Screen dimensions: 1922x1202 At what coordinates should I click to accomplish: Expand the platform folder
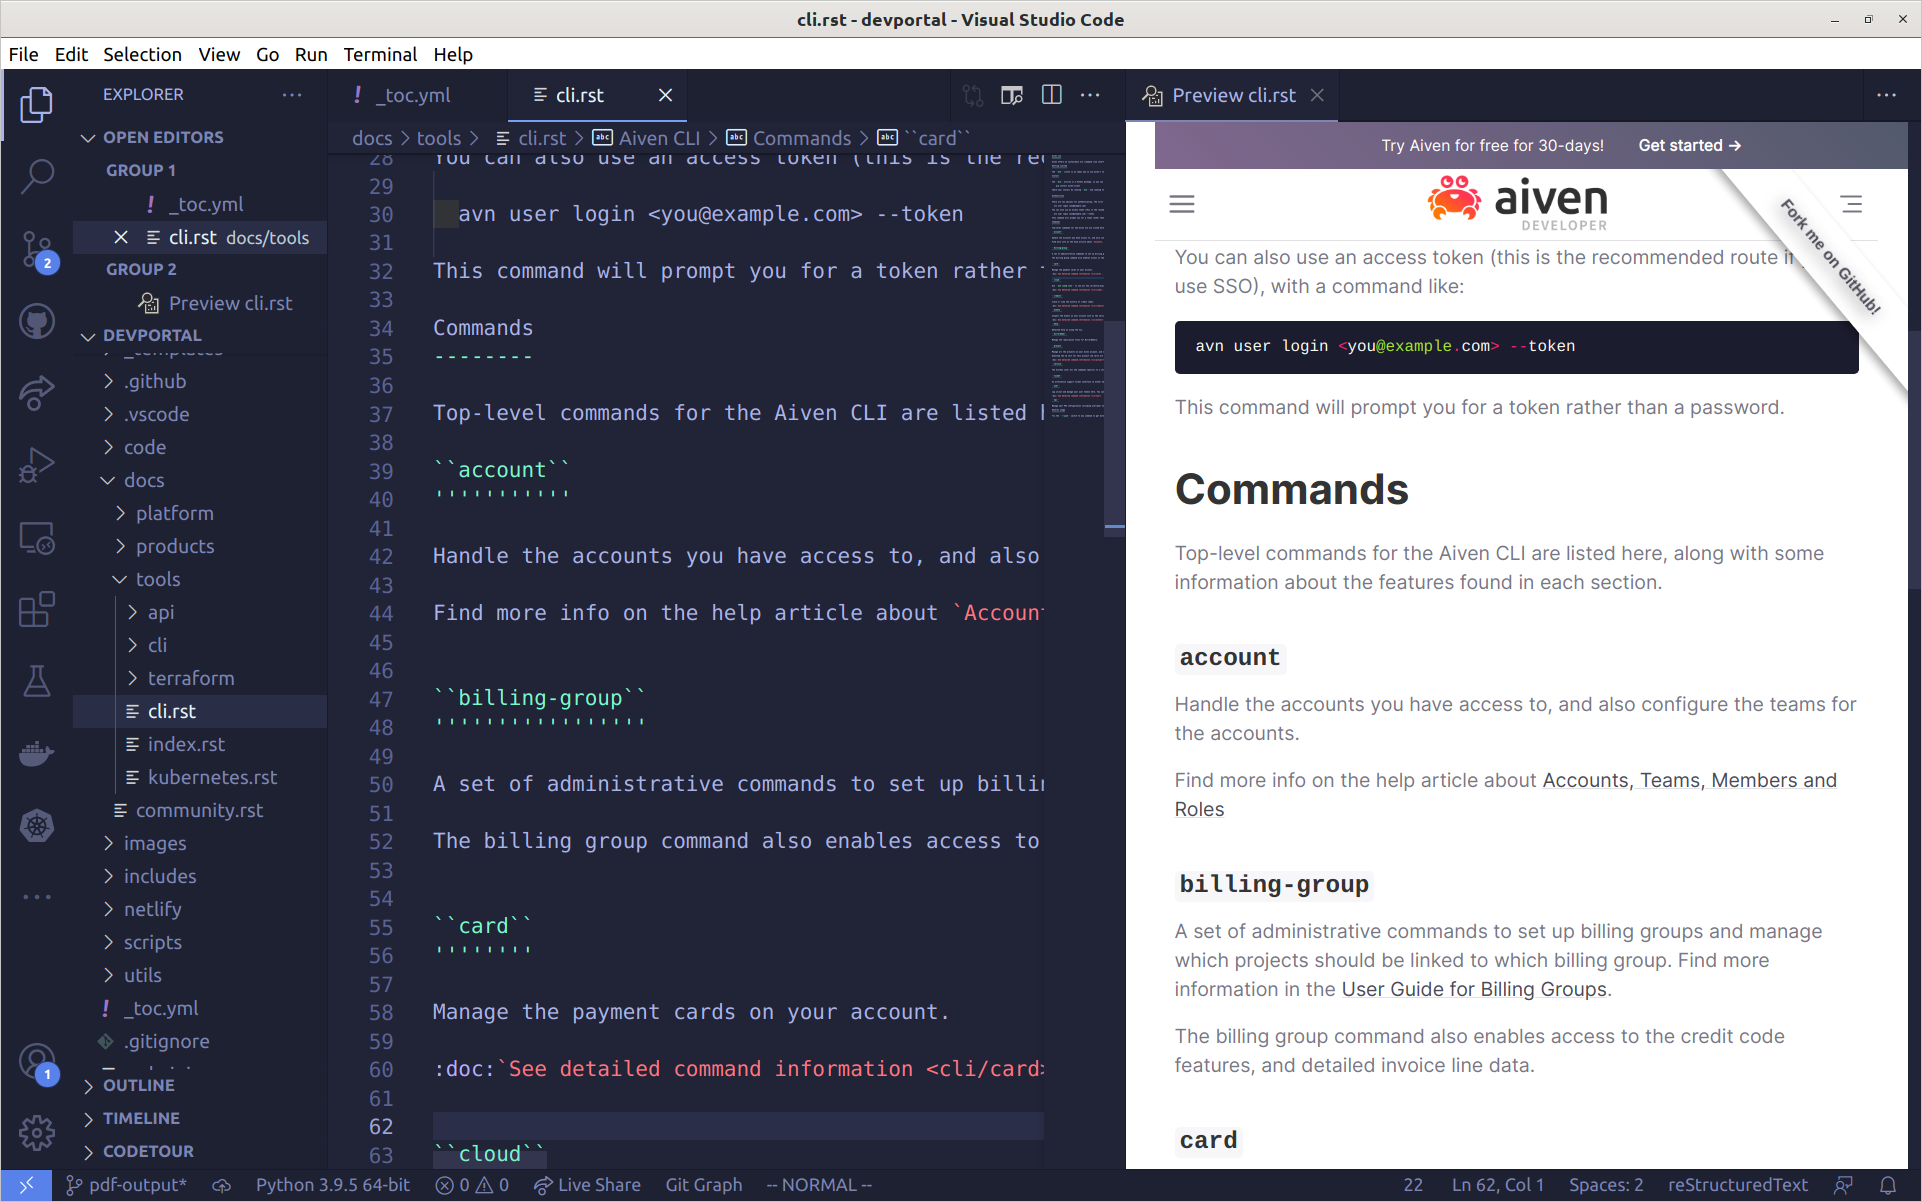click(174, 513)
